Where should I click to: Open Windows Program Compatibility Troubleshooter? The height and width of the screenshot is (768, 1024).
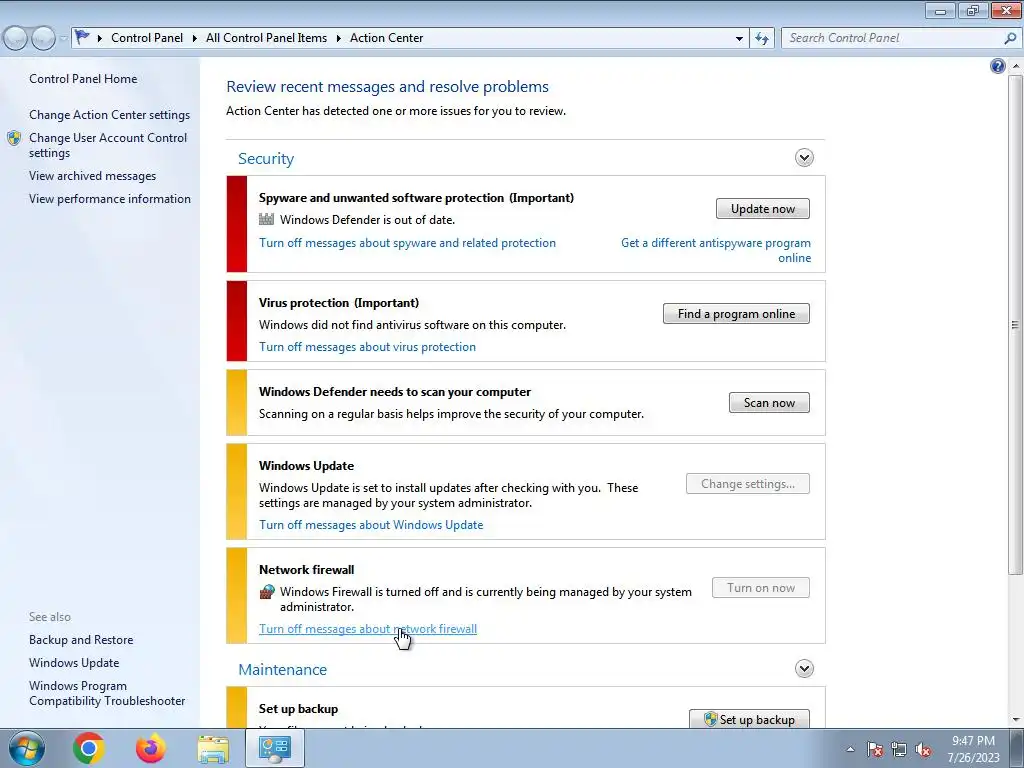tap(107, 693)
